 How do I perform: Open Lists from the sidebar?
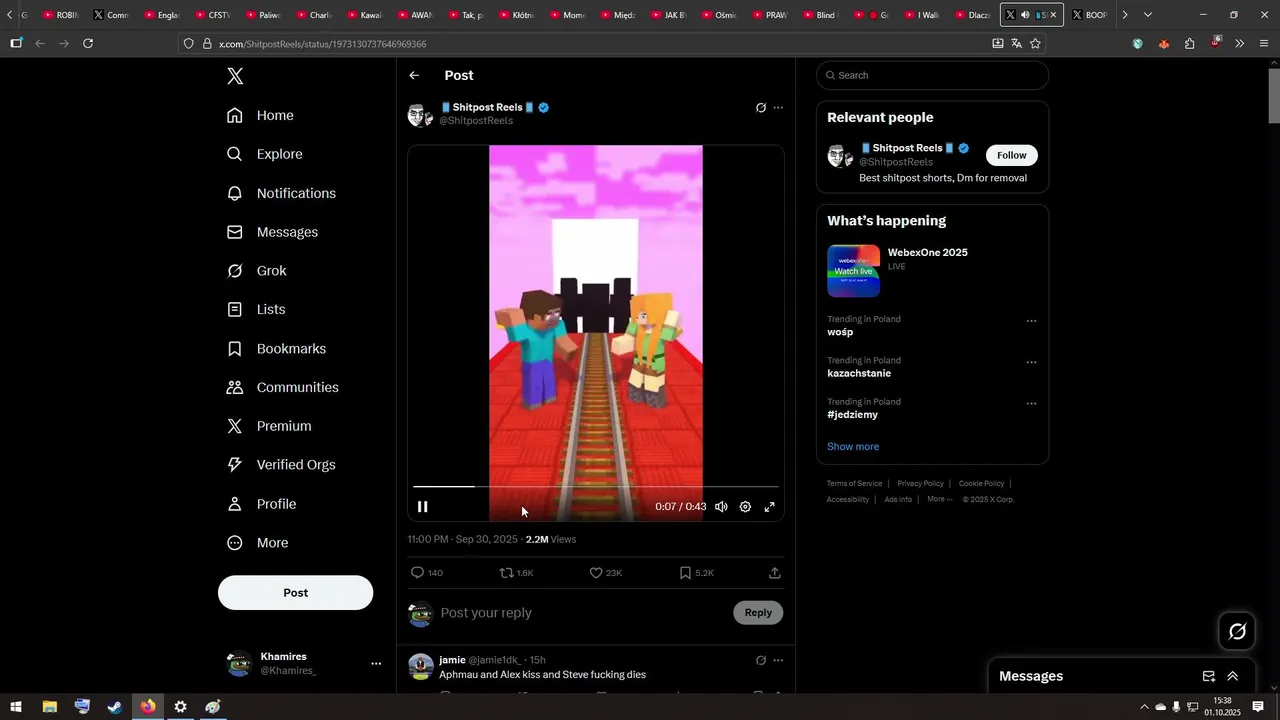[x=256, y=310]
